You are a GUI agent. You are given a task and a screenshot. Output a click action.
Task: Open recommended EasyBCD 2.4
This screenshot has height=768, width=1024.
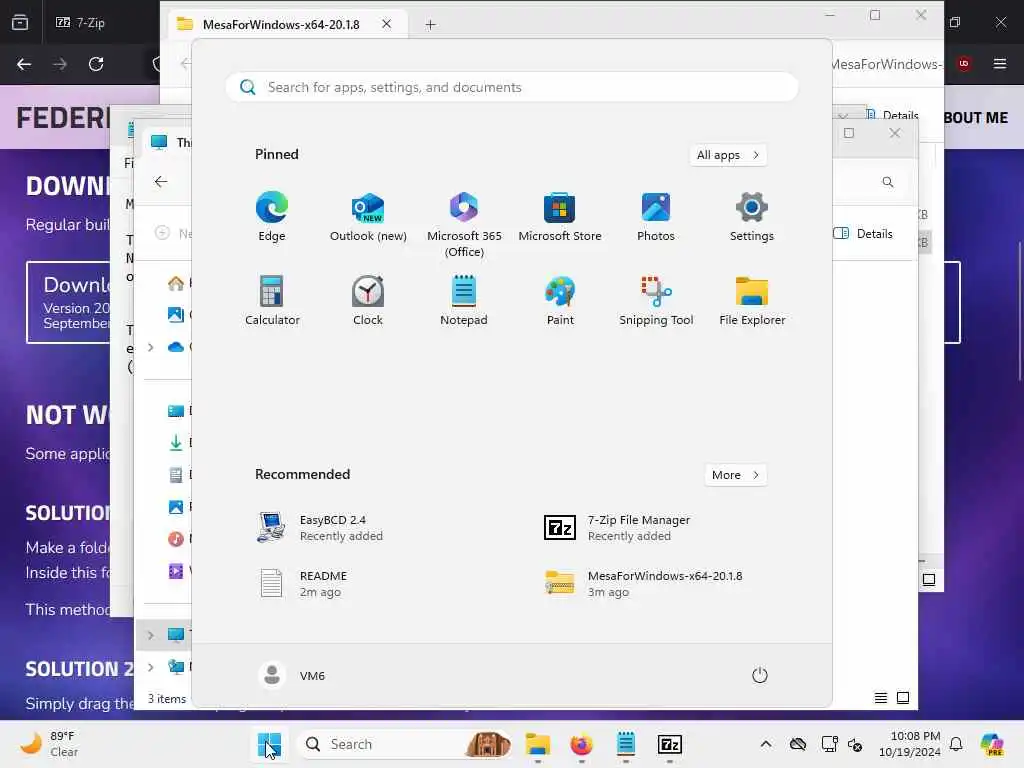click(320, 528)
